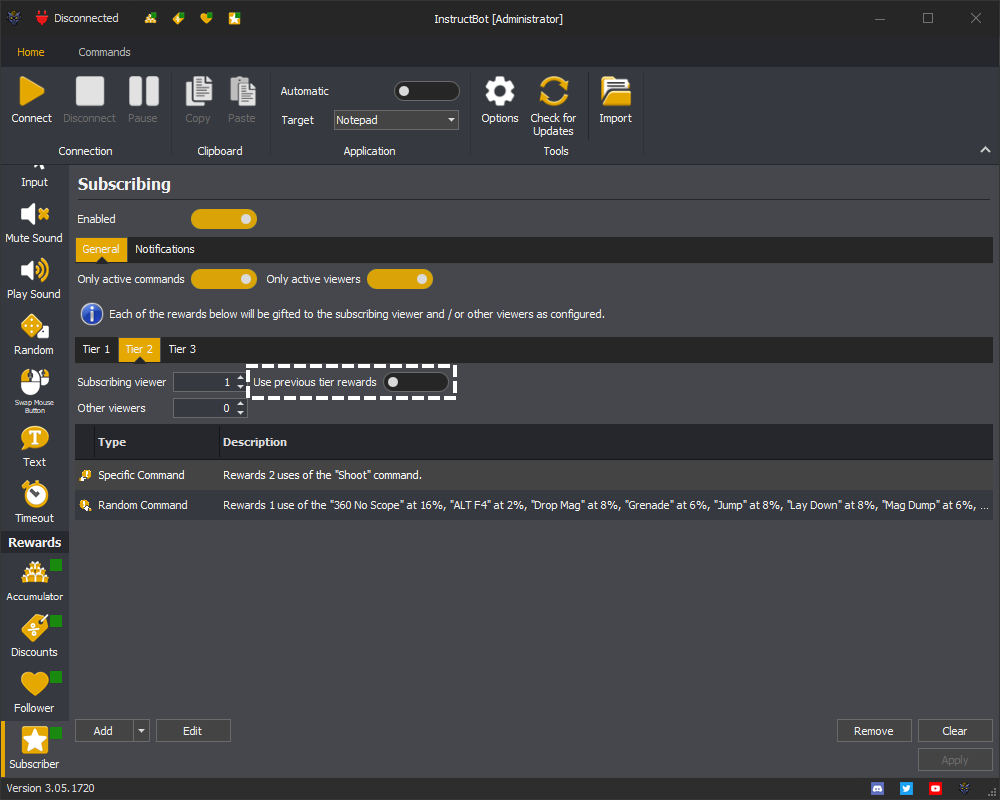This screenshot has height=800, width=1000.
Task: Select the Tier 1 tab
Action: coord(96,350)
